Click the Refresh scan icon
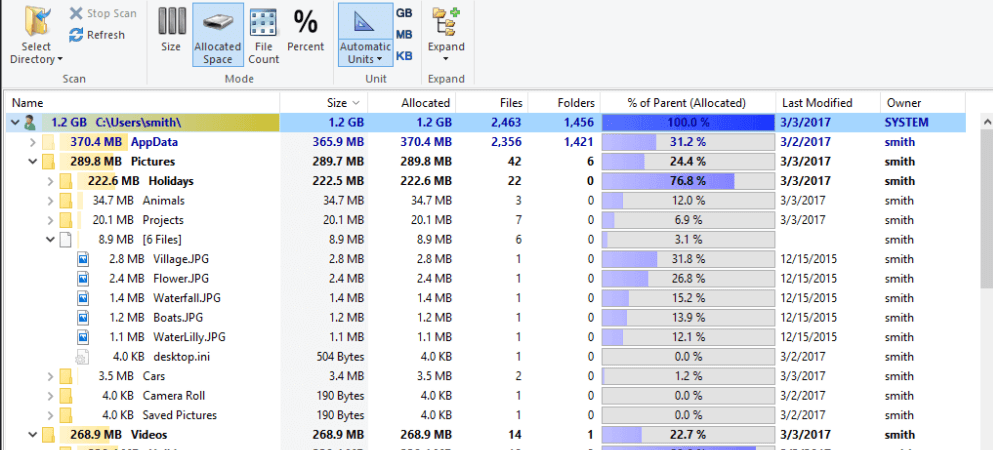 pyautogui.click(x=76, y=35)
